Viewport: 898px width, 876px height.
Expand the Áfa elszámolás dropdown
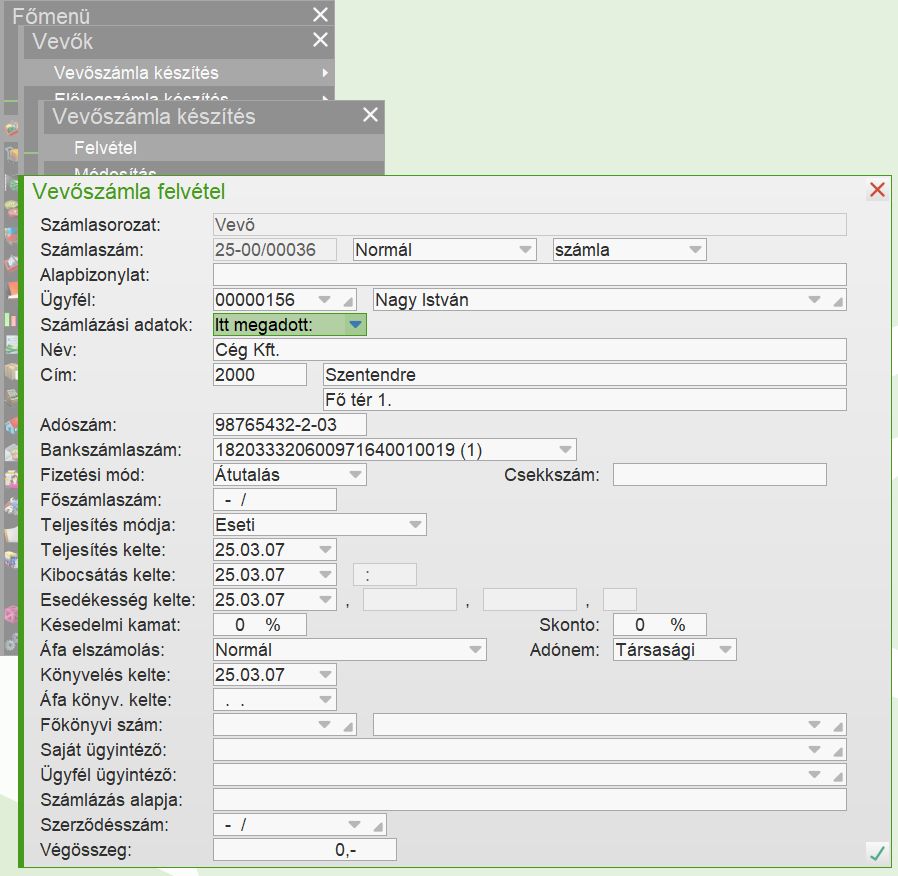coord(474,650)
